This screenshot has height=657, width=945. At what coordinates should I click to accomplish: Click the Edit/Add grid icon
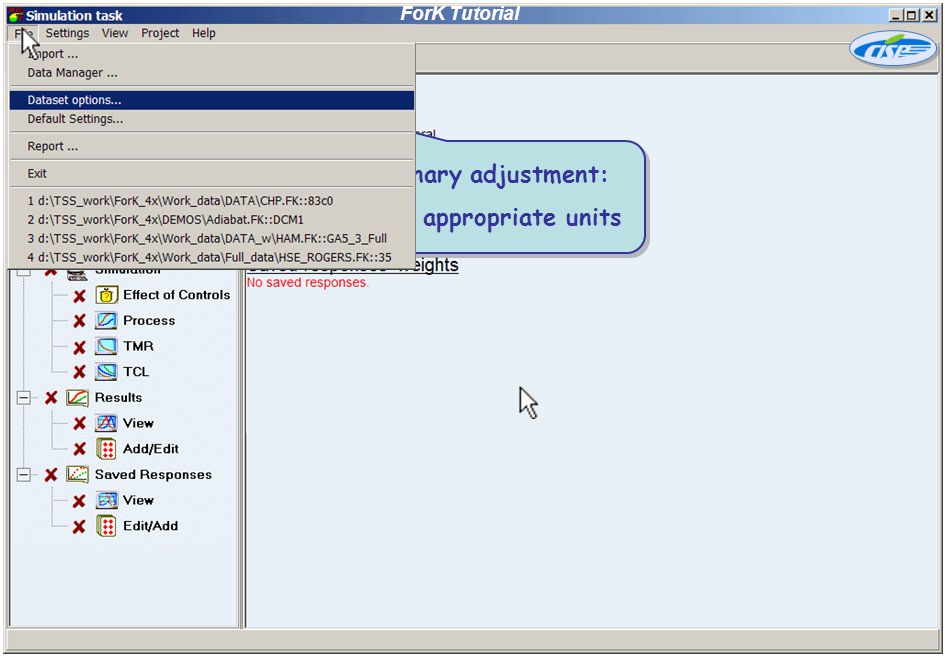point(107,526)
